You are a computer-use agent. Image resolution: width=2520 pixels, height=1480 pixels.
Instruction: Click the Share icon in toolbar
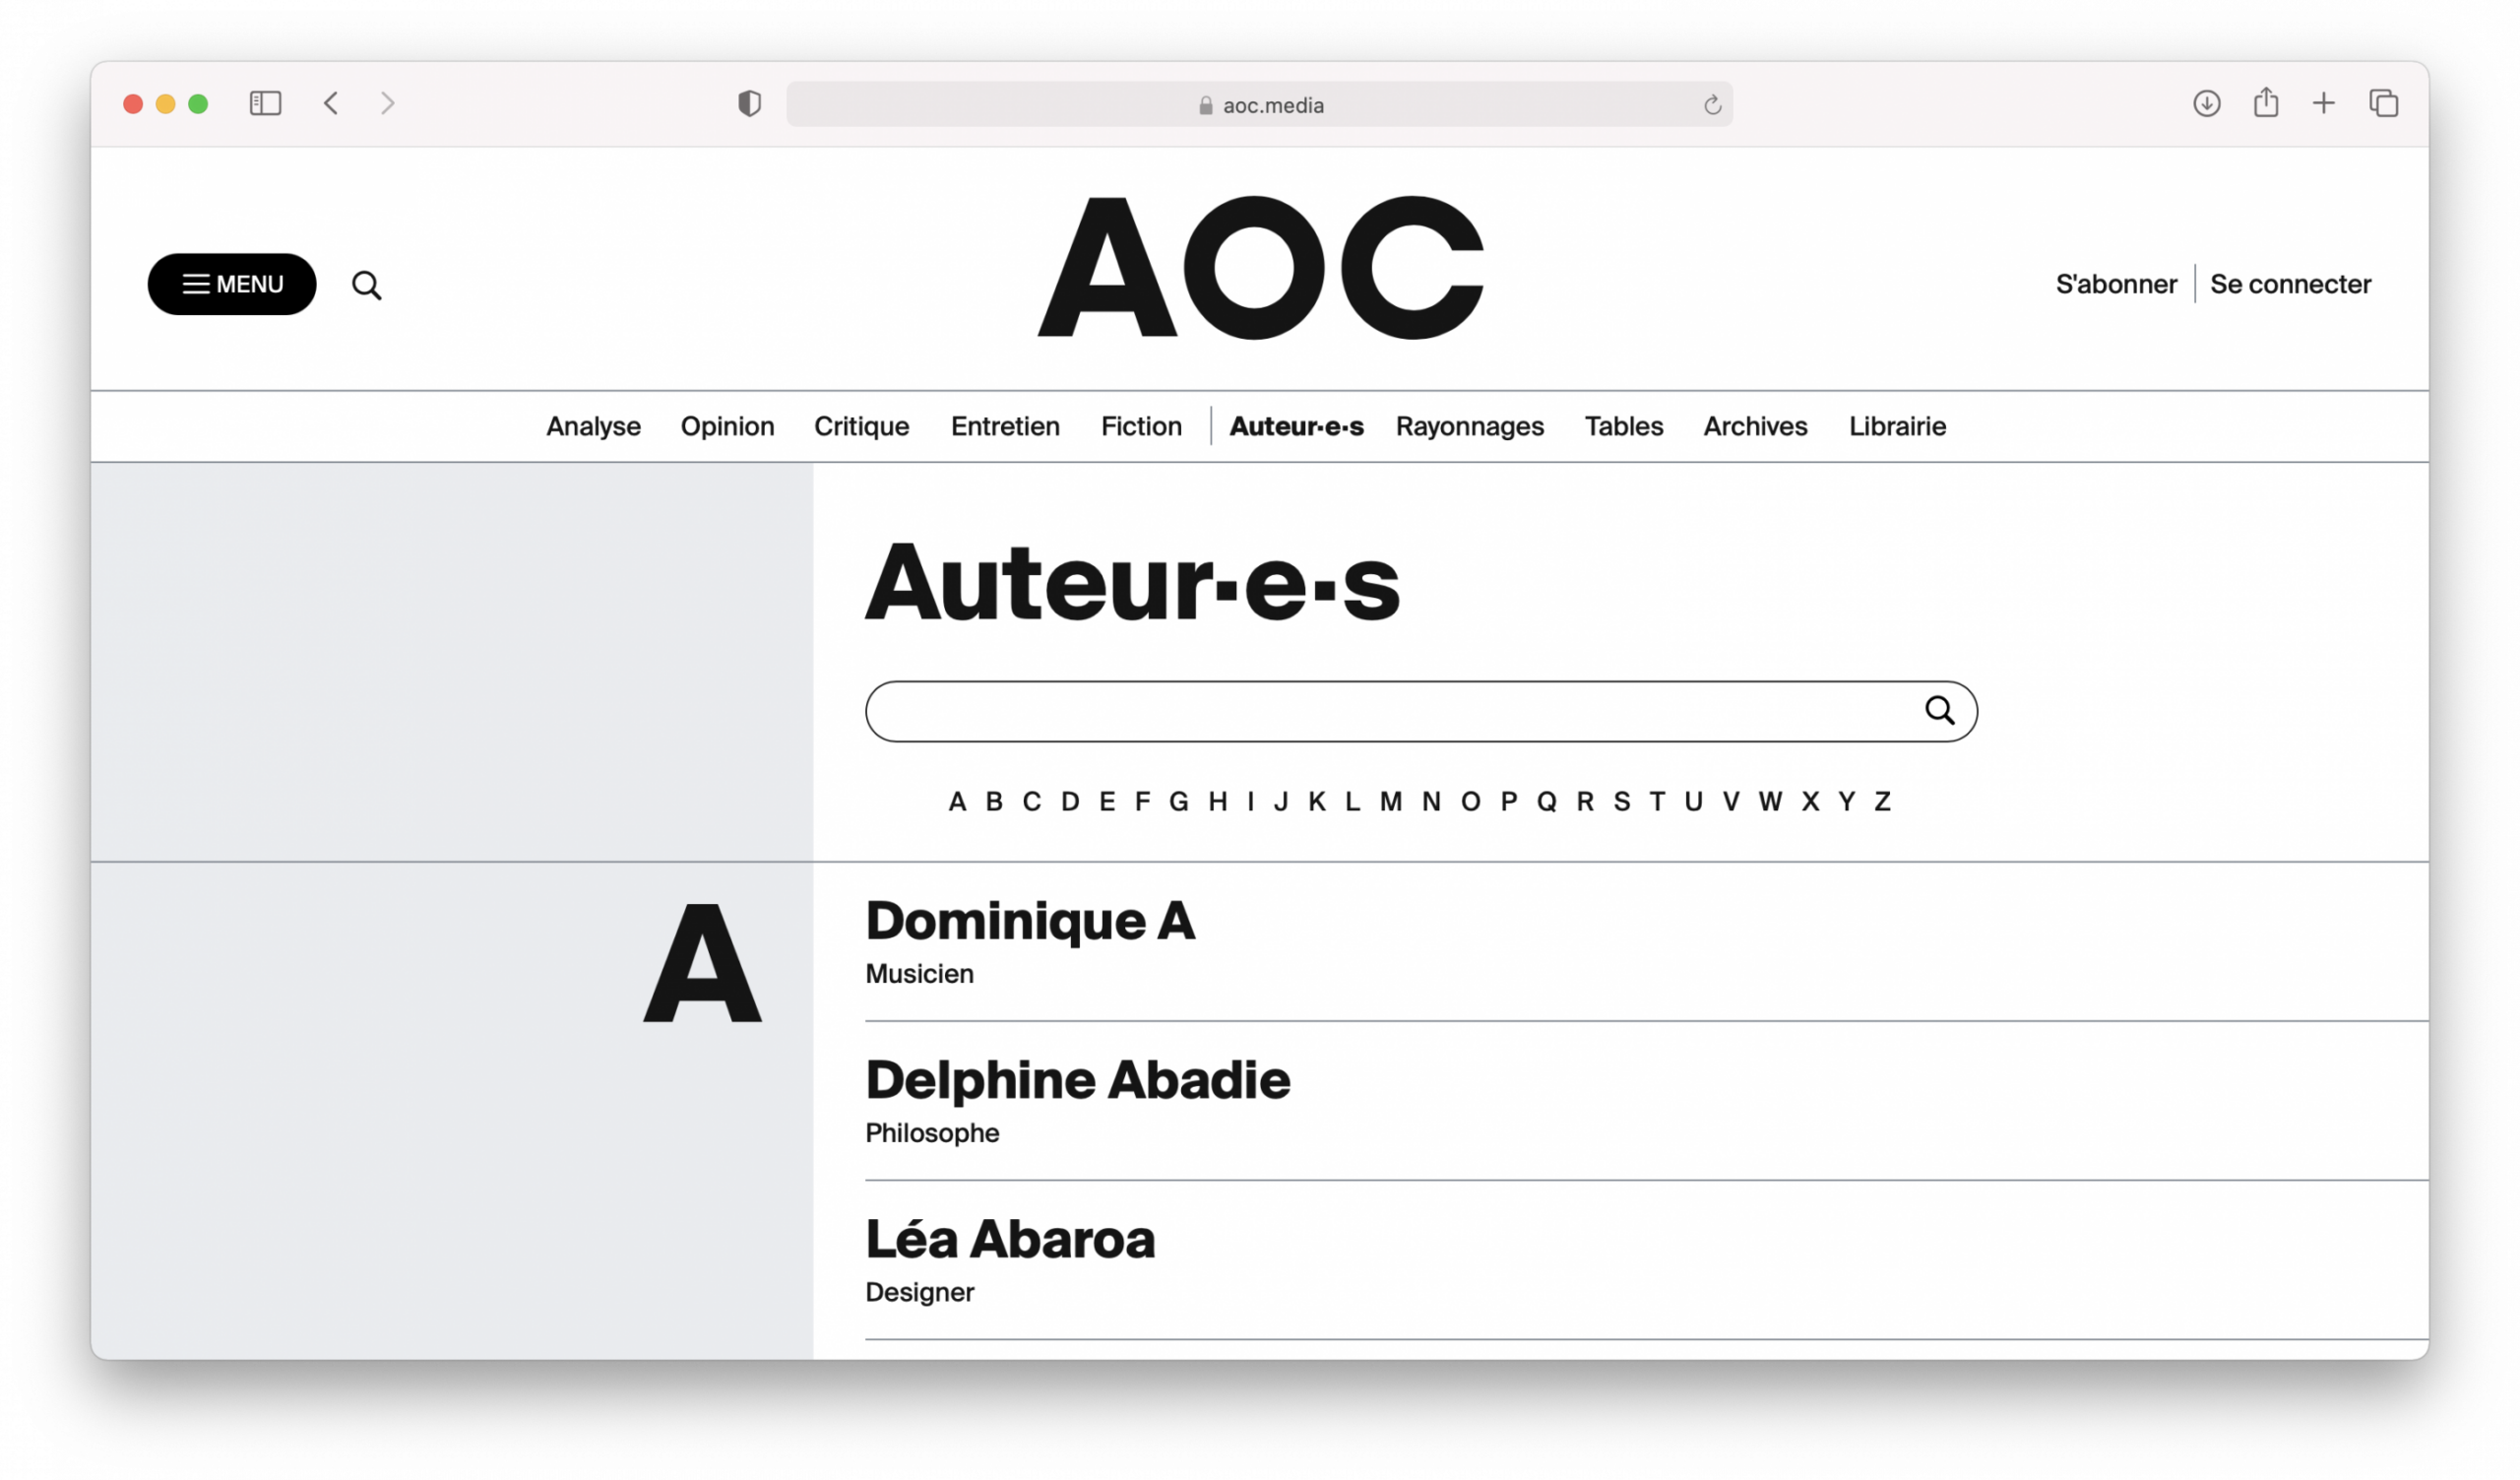coord(2265,102)
